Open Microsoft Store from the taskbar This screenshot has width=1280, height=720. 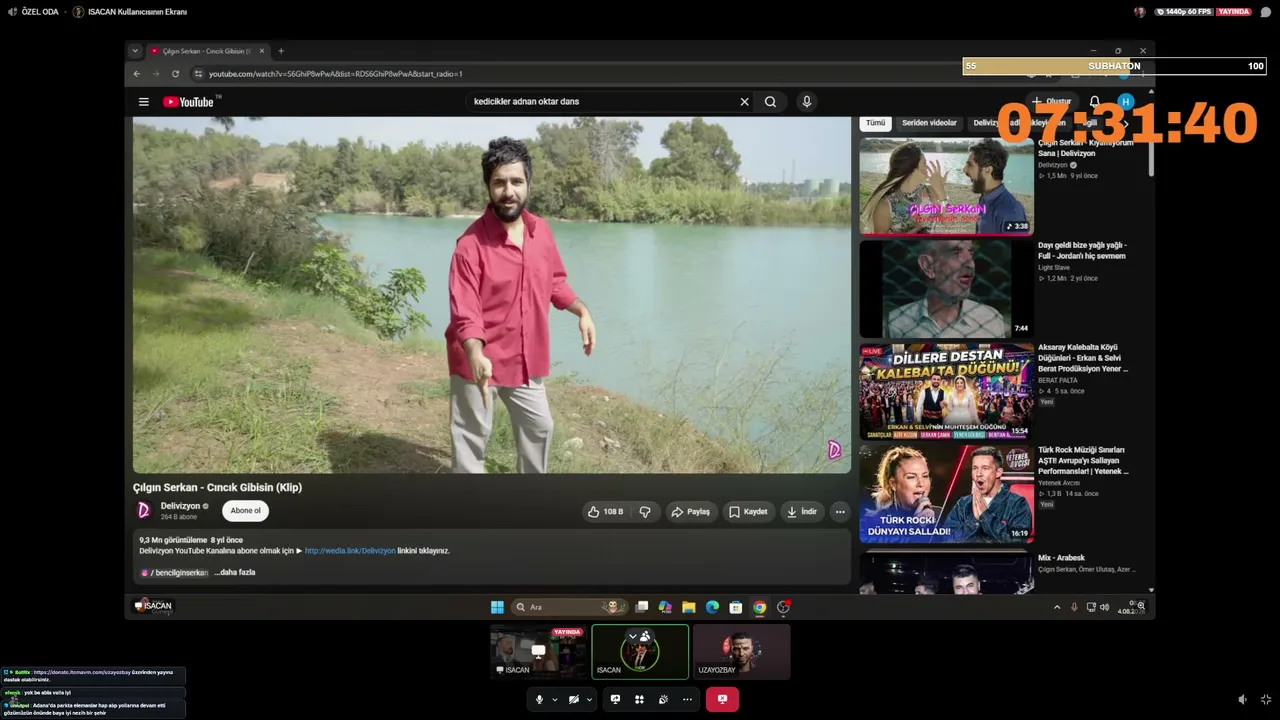pyautogui.click(x=736, y=607)
